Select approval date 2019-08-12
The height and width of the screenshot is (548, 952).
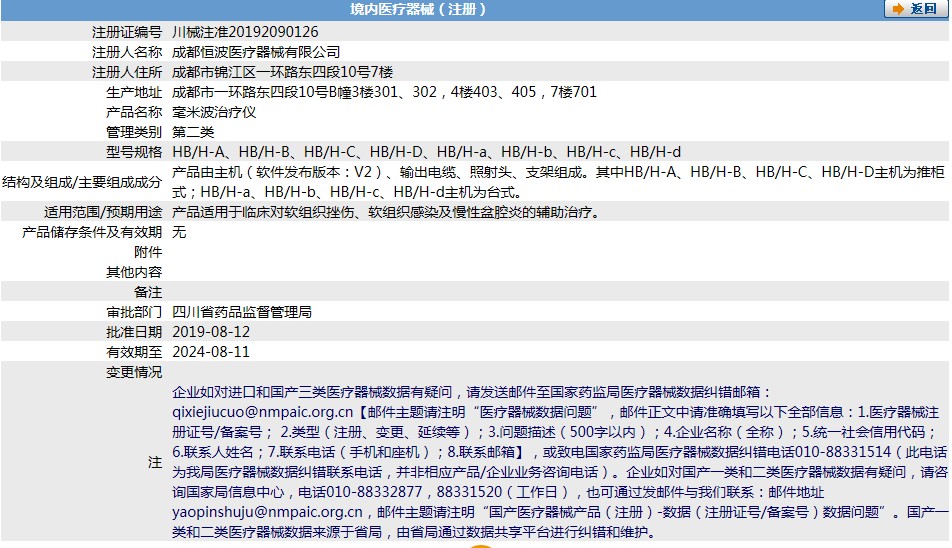pyautogui.click(x=211, y=332)
